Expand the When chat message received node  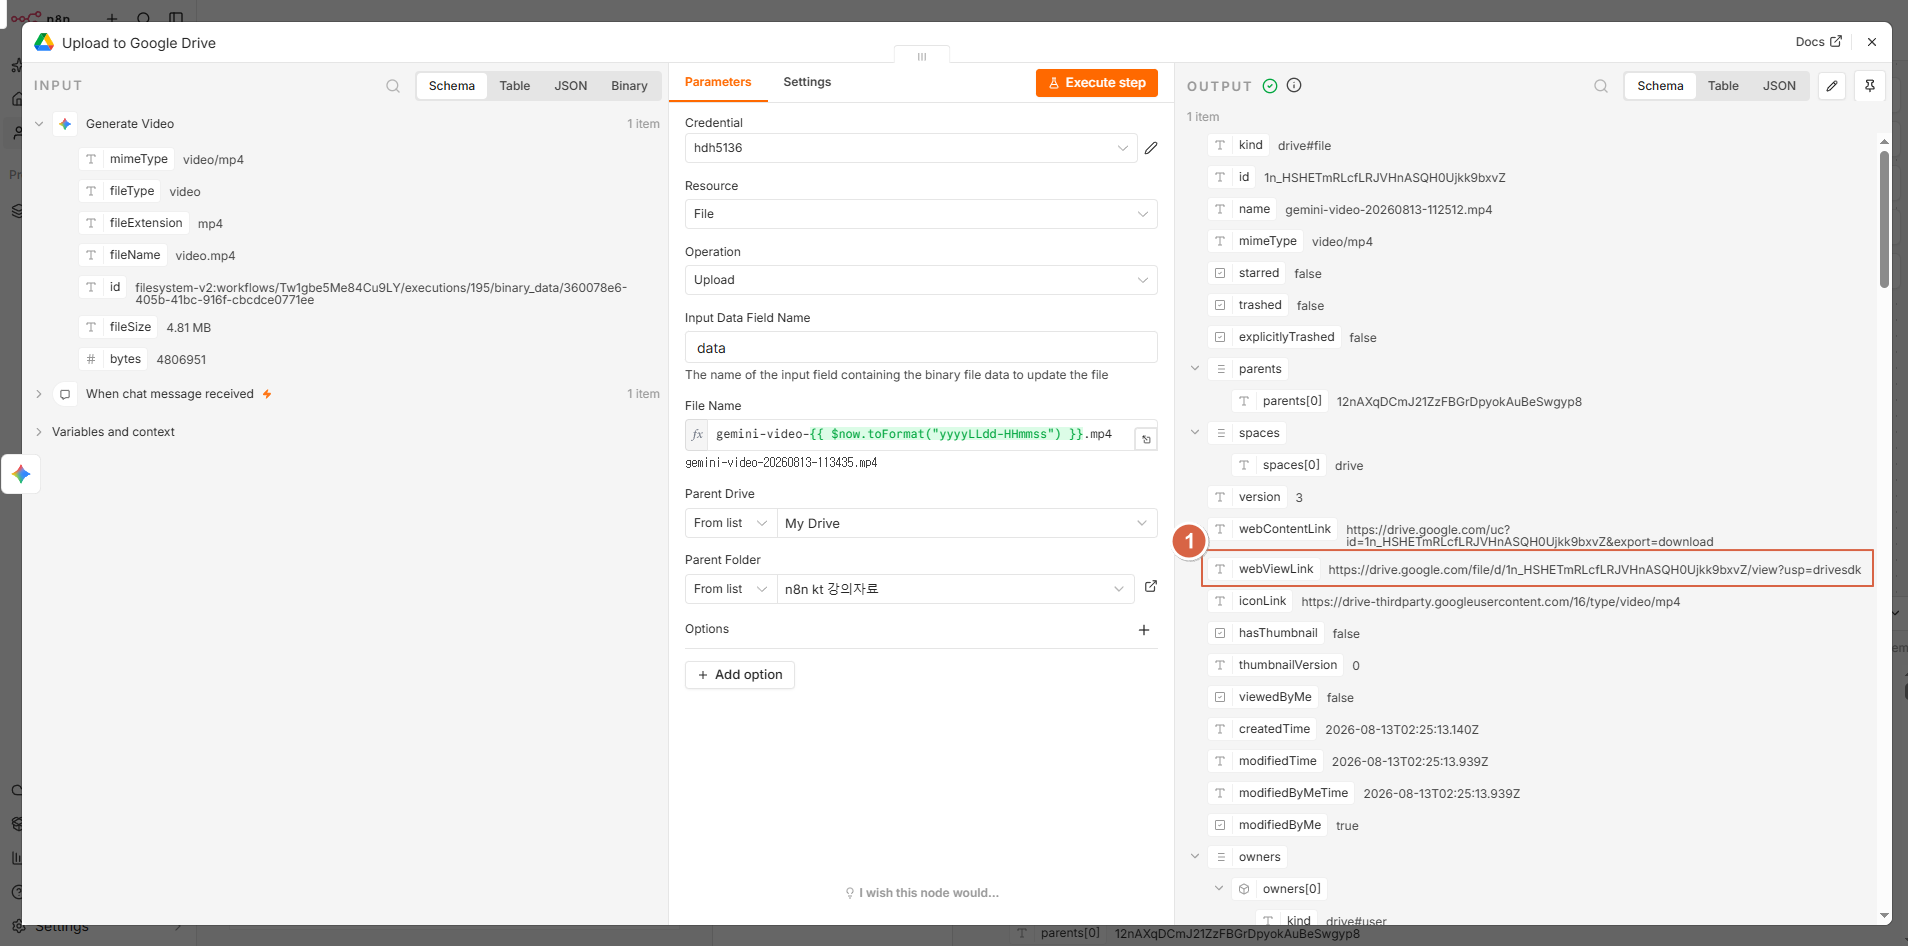pyautogui.click(x=39, y=394)
